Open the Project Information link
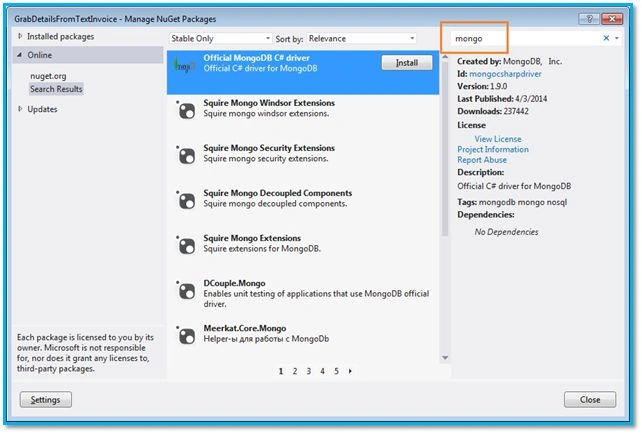The image size is (642, 434). (x=493, y=149)
